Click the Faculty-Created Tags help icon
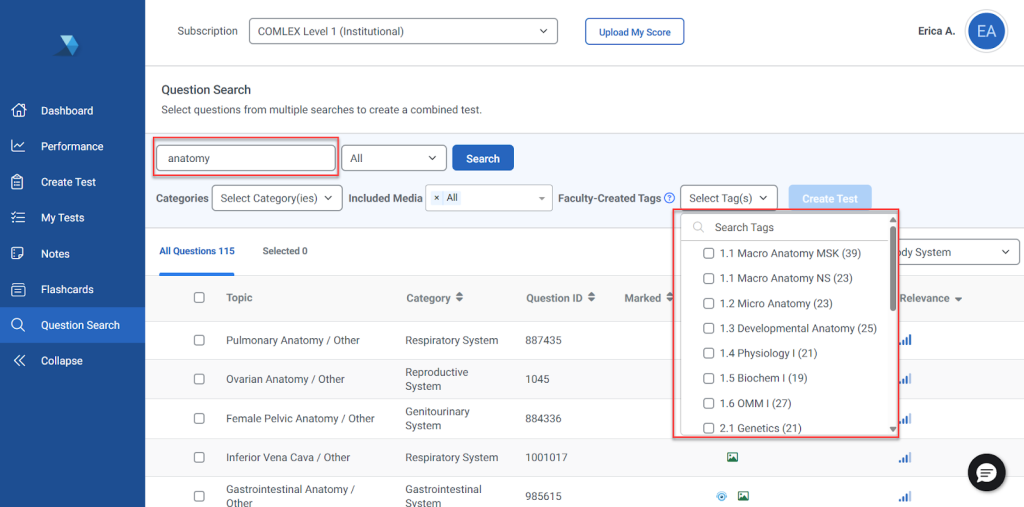Image resolution: width=1024 pixels, height=507 pixels. click(x=670, y=198)
